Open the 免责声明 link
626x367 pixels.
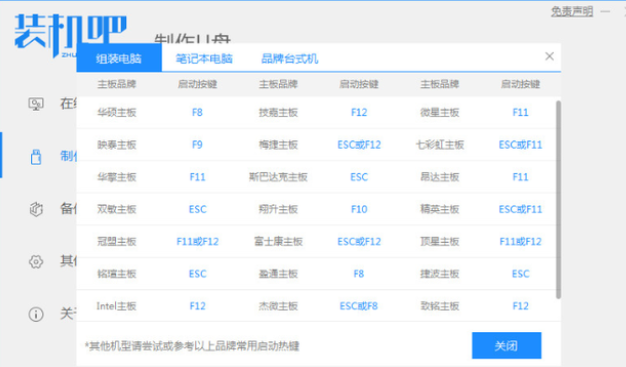[x=572, y=12]
